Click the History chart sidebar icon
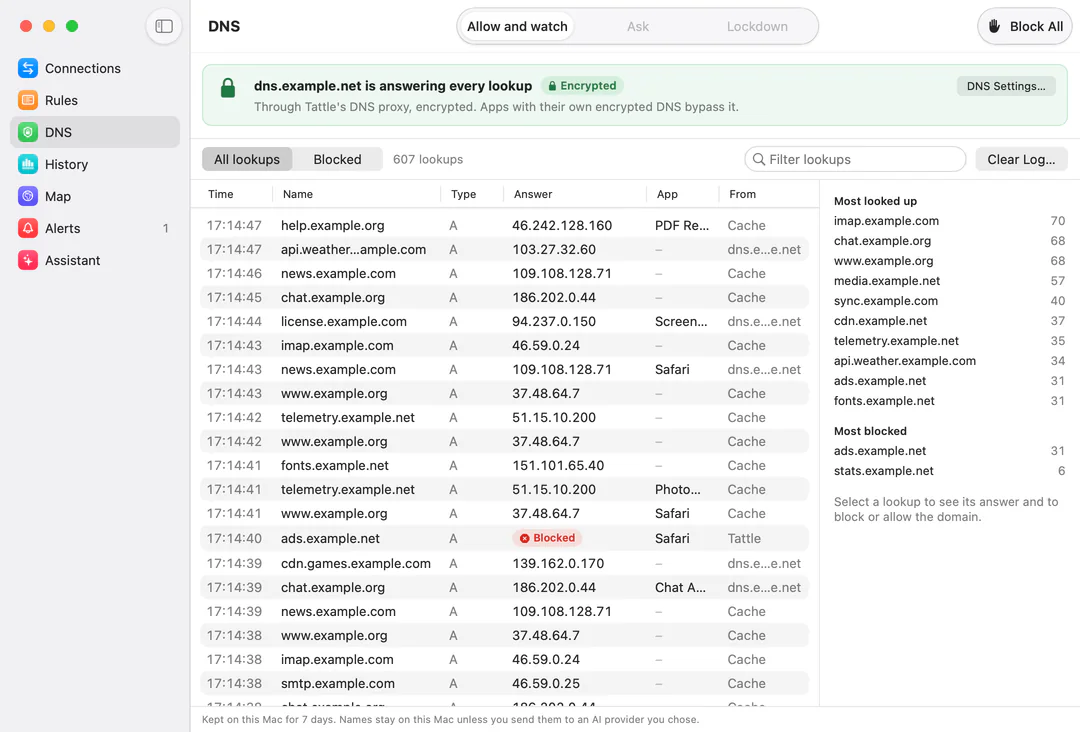 pyautogui.click(x=28, y=164)
